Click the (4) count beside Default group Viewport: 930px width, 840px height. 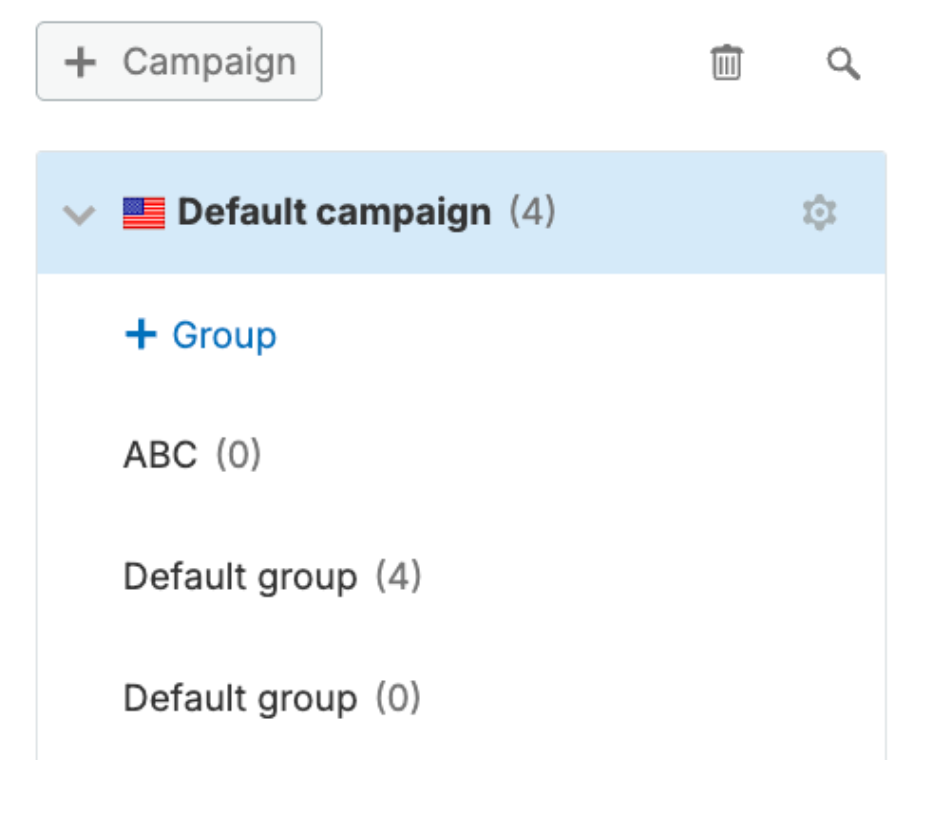(x=398, y=577)
